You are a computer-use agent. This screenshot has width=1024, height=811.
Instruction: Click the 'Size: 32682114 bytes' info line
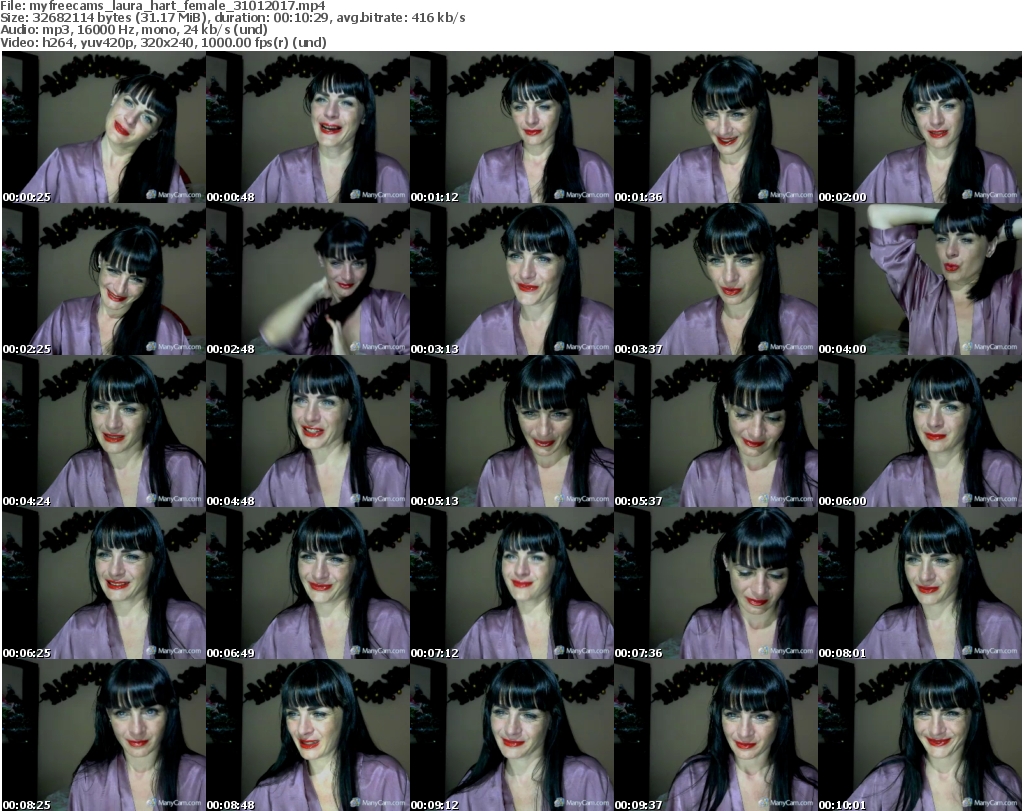tap(232, 18)
